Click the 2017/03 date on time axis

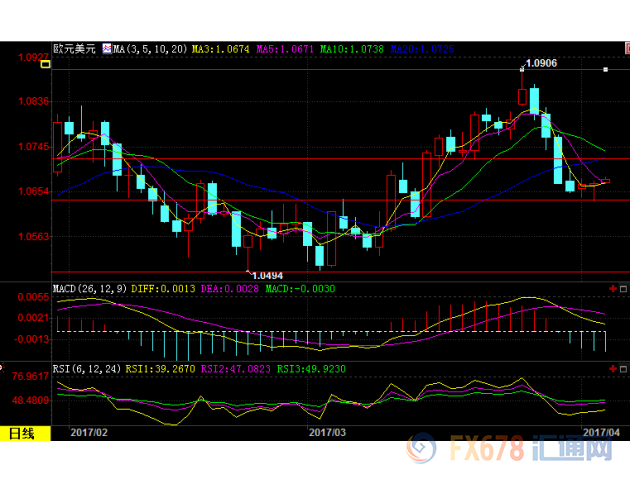[327, 432]
